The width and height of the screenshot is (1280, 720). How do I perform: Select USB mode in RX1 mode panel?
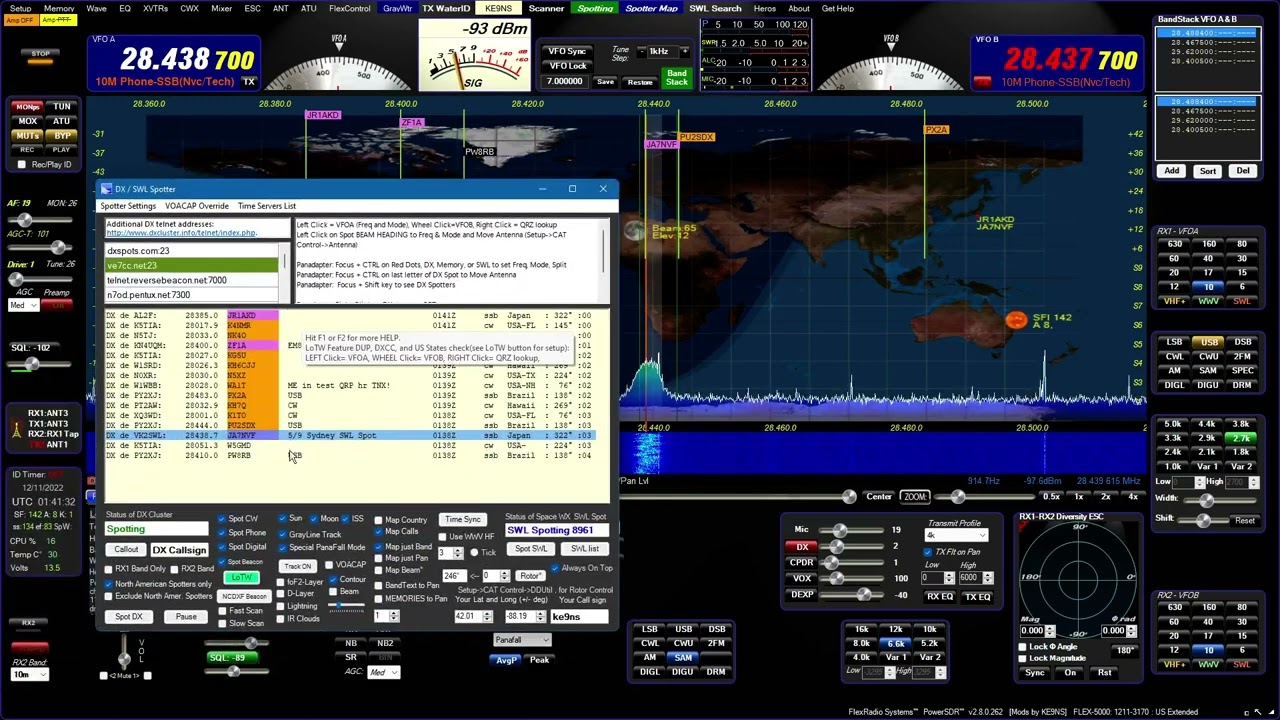tap(1209, 342)
